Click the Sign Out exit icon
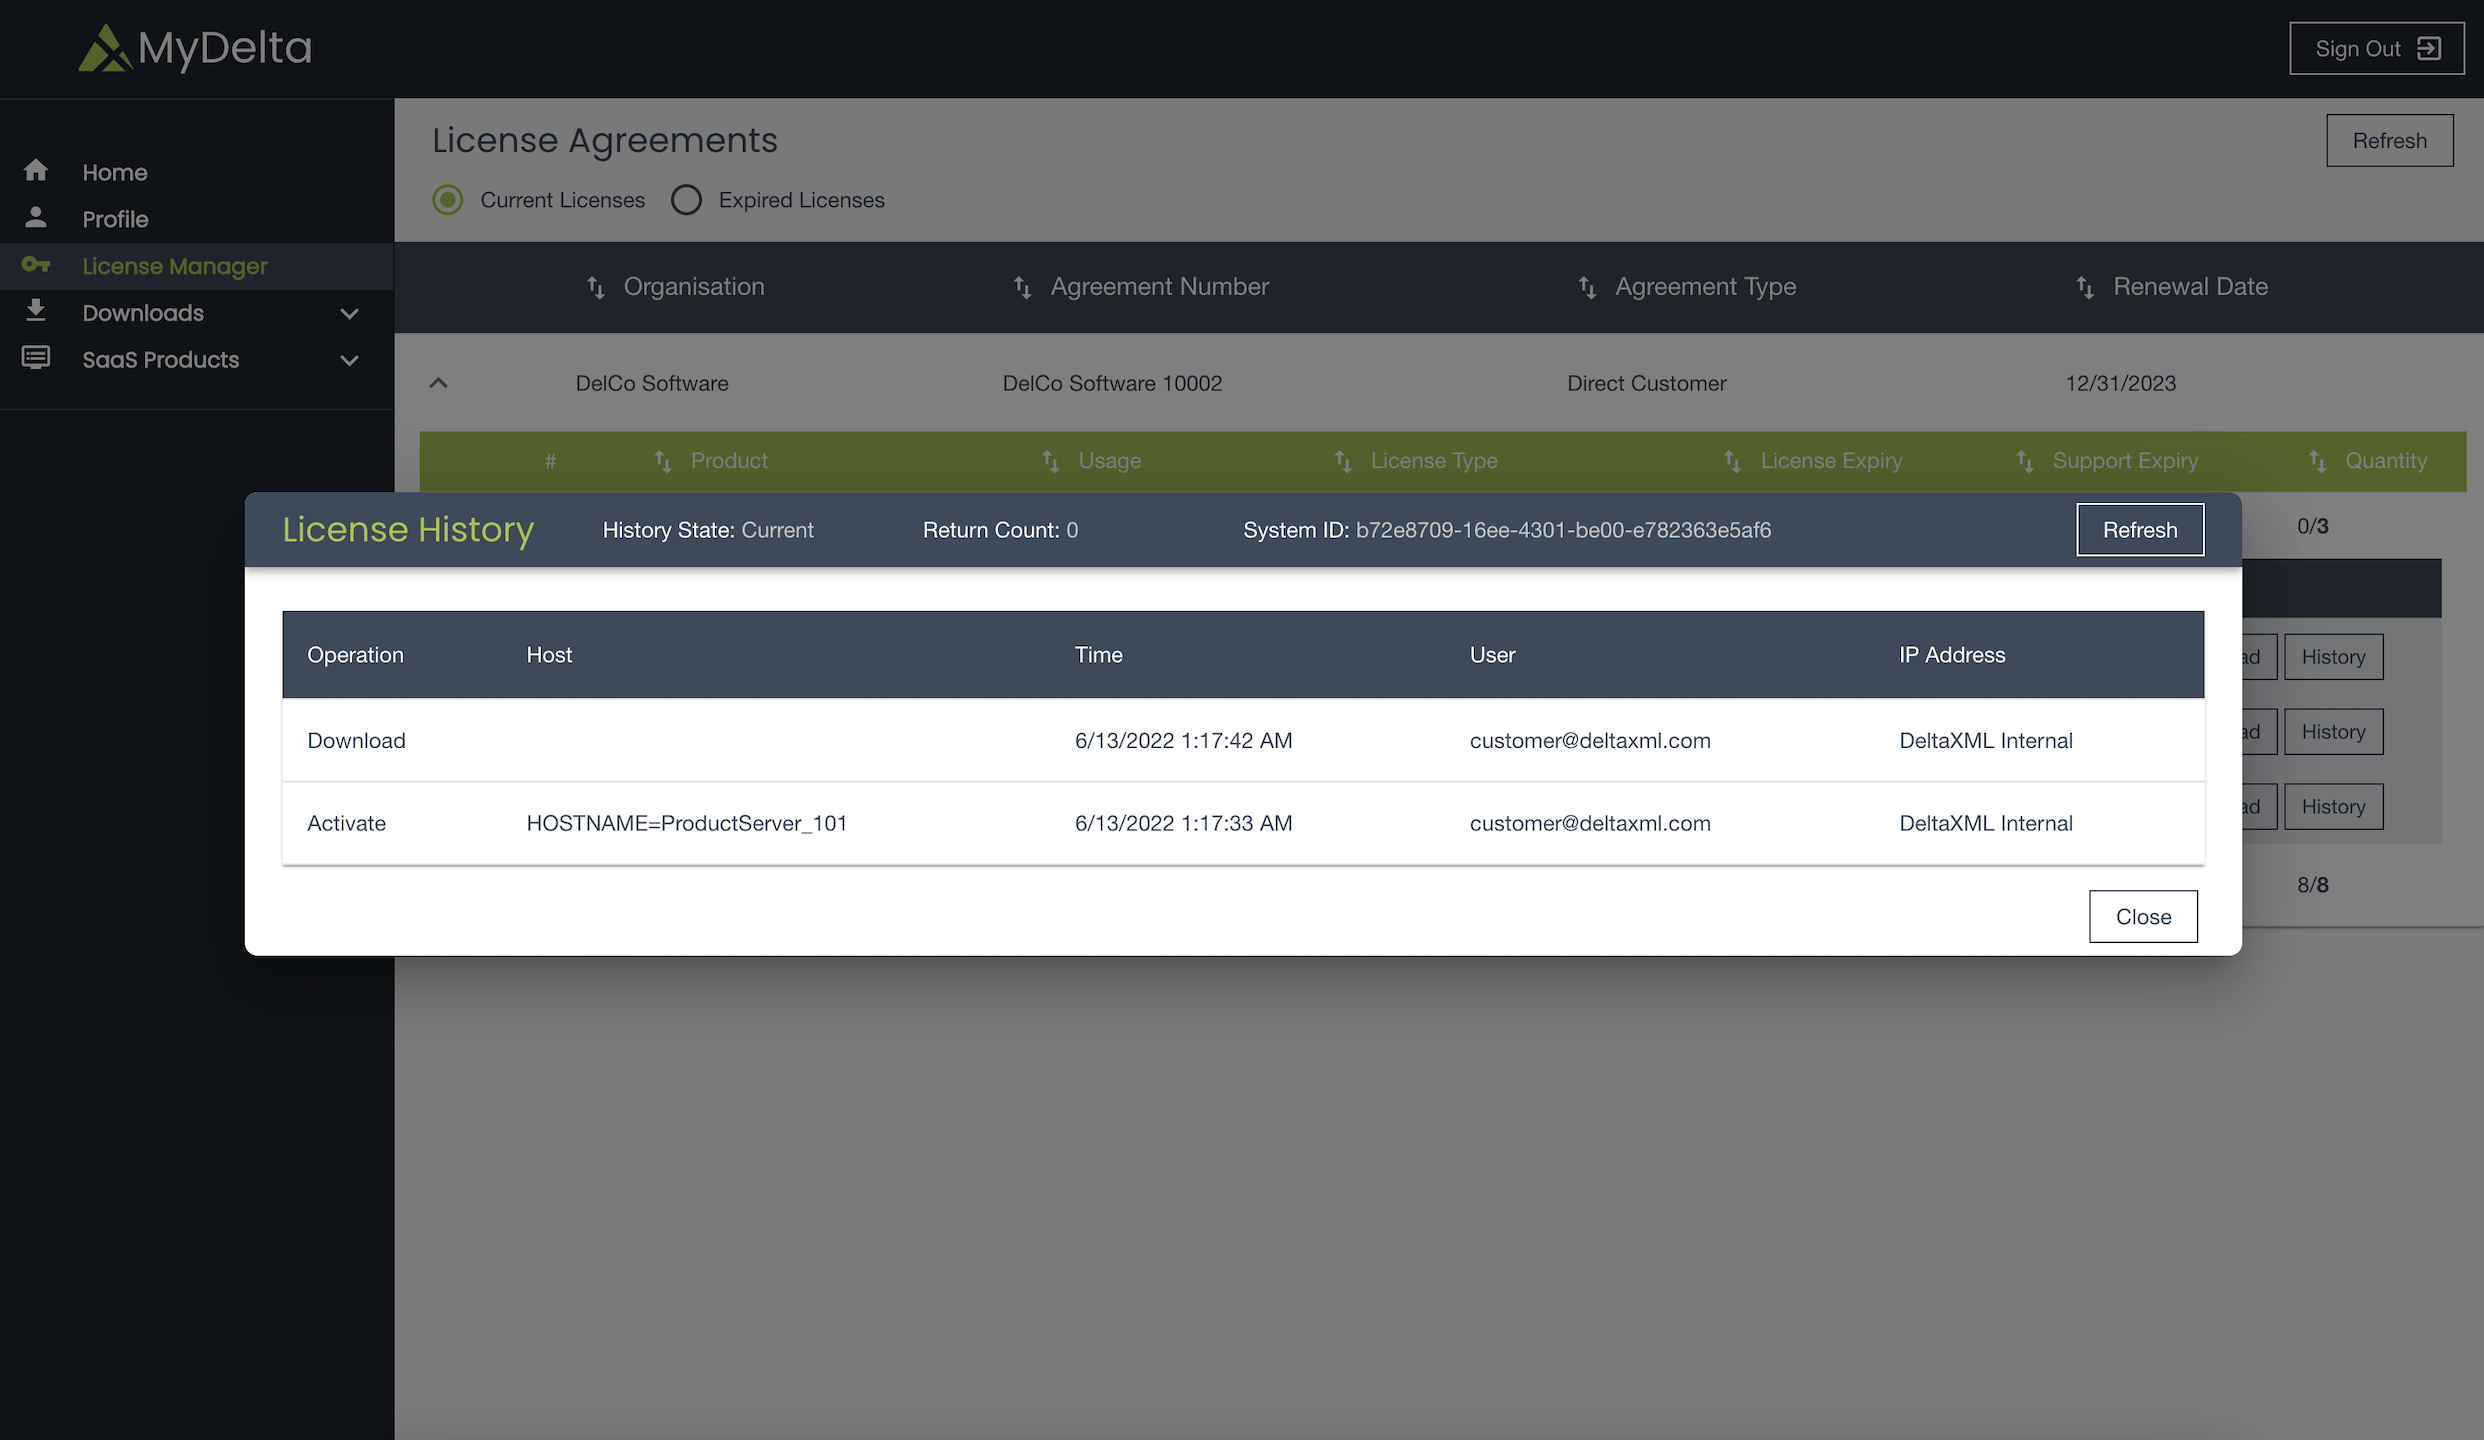 (x=2429, y=48)
